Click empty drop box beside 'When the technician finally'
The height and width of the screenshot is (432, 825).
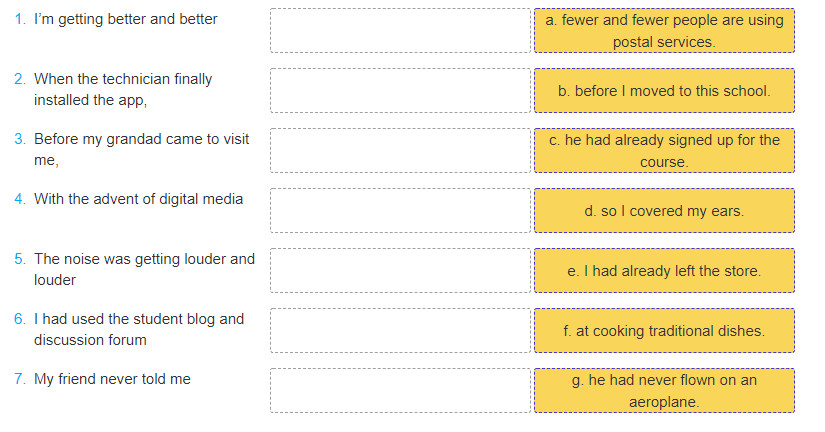pos(400,91)
